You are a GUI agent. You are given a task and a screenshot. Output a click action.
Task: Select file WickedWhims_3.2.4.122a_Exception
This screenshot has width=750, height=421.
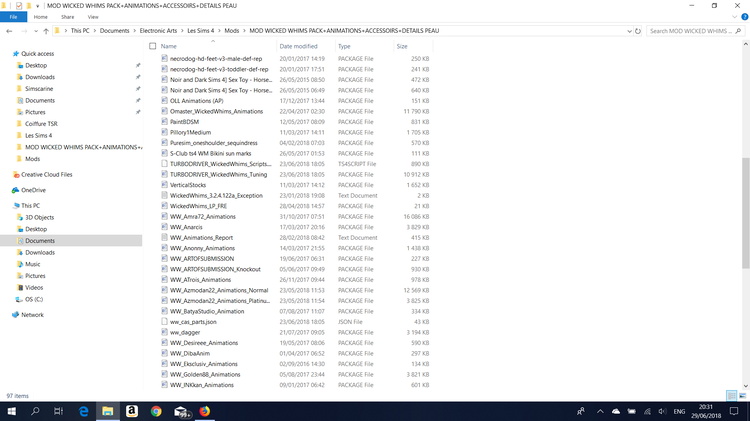click(216, 196)
